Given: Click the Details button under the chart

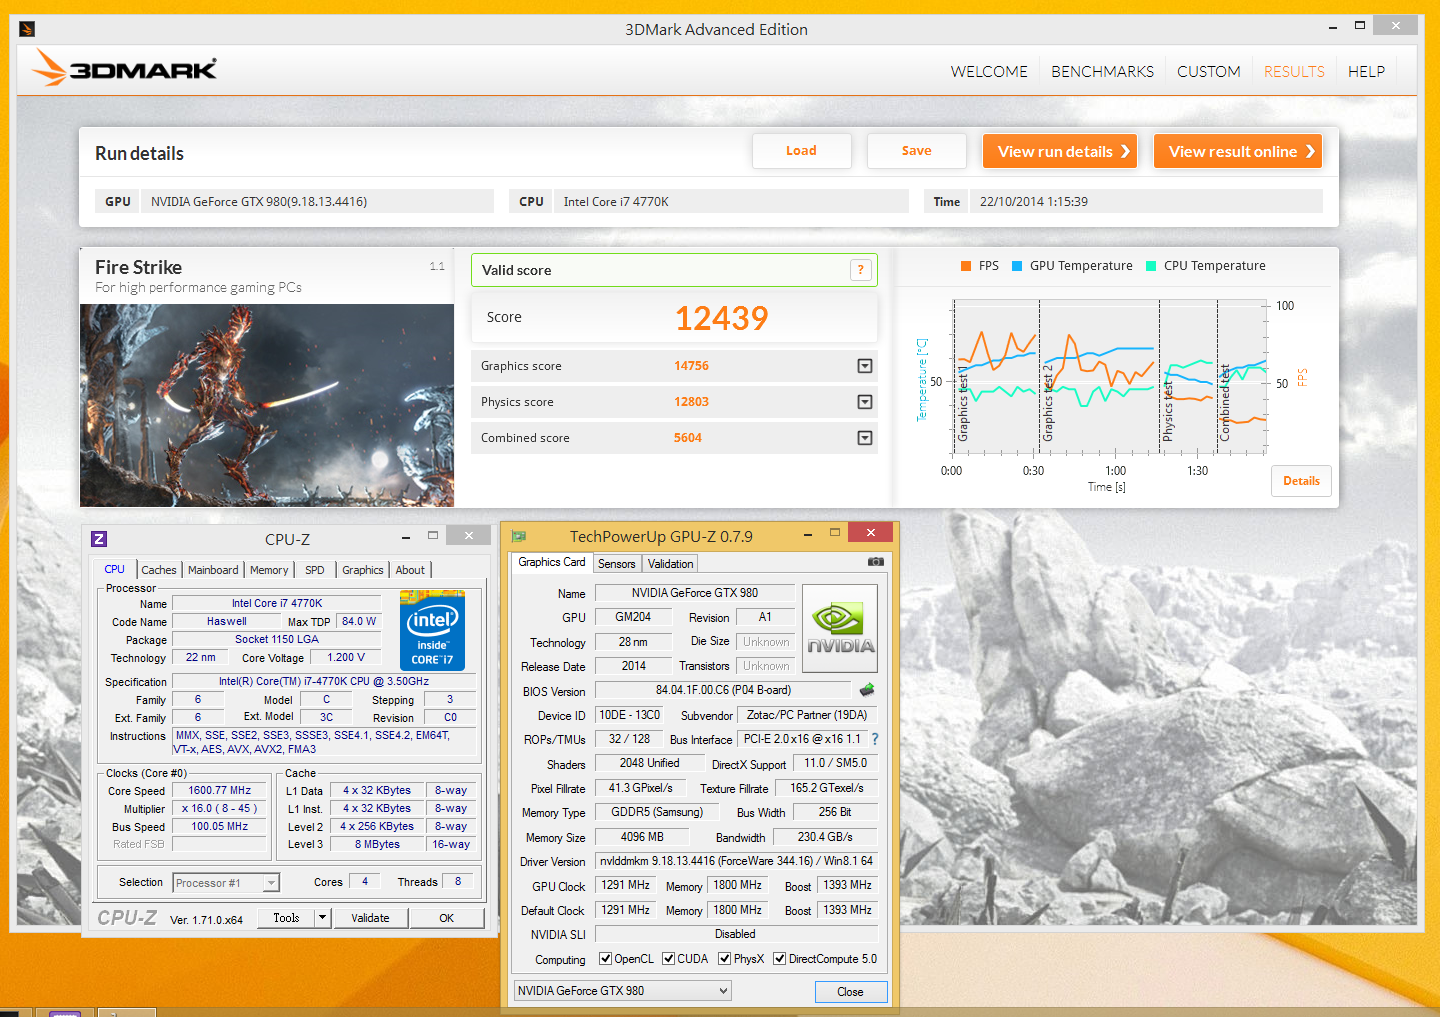Looking at the screenshot, I should pyautogui.click(x=1301, y=481).
